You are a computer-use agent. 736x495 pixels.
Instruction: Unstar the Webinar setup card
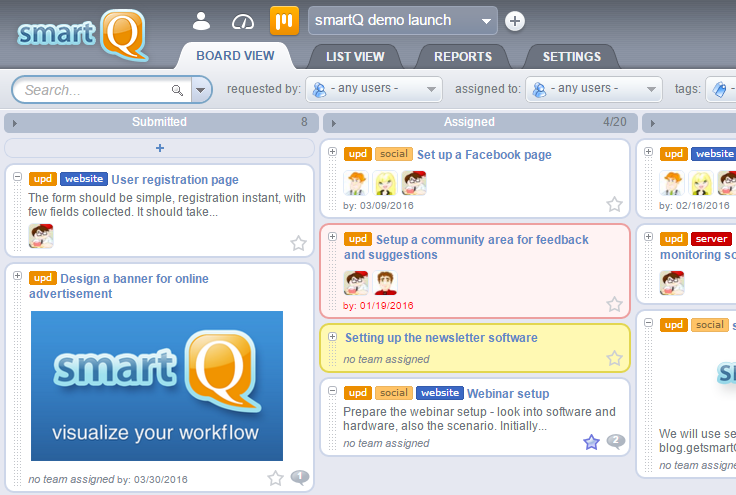[591, 442]
